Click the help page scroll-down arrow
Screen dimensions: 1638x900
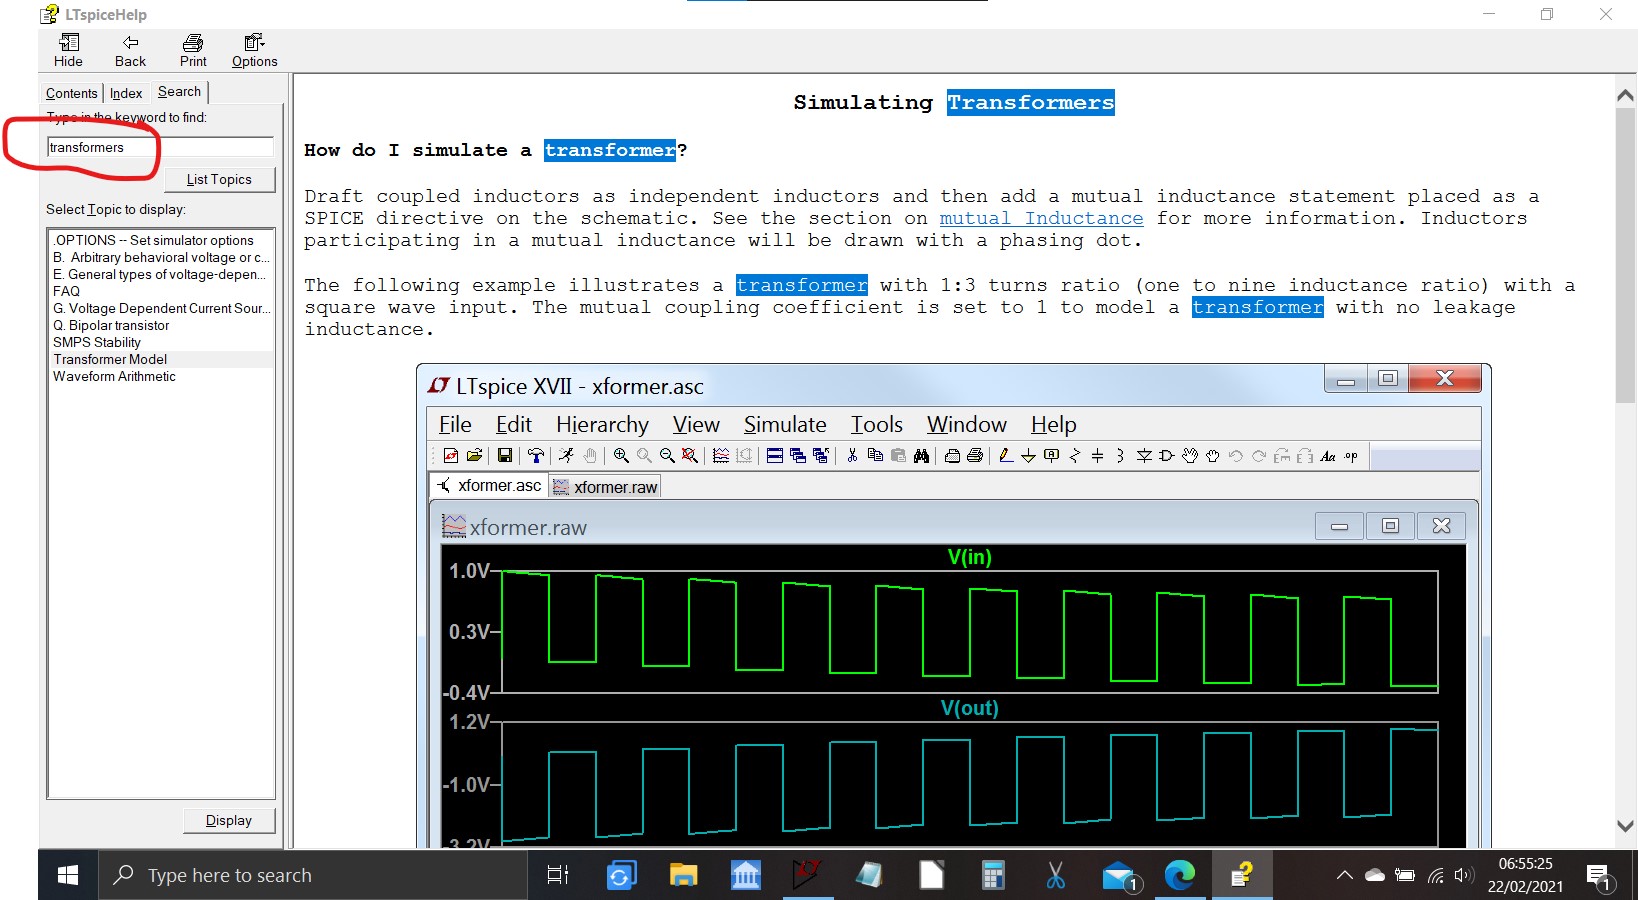pyautogui.click(x=1625, y=826)
